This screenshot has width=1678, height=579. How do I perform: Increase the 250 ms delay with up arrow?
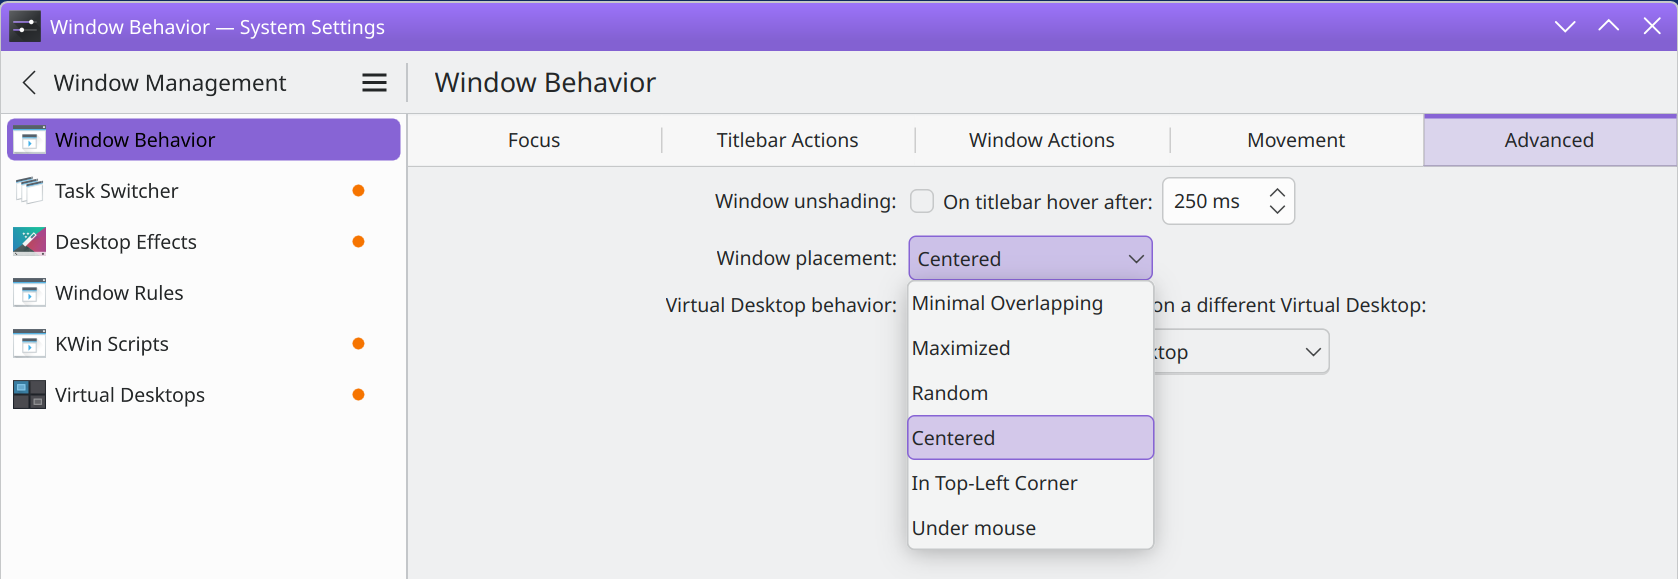[x=1277, y=192]
